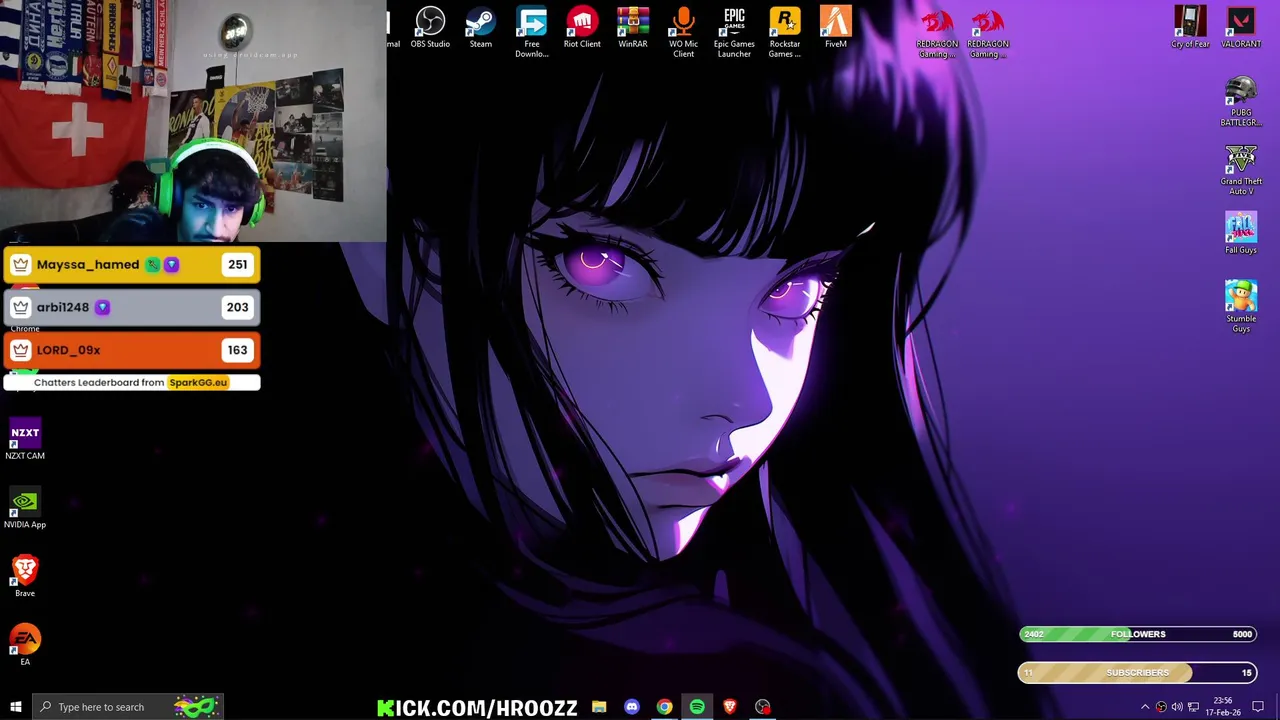
Task: Click the Subscribers goal progress bar
Action: pyautogui.click(x=1138, y=673)
